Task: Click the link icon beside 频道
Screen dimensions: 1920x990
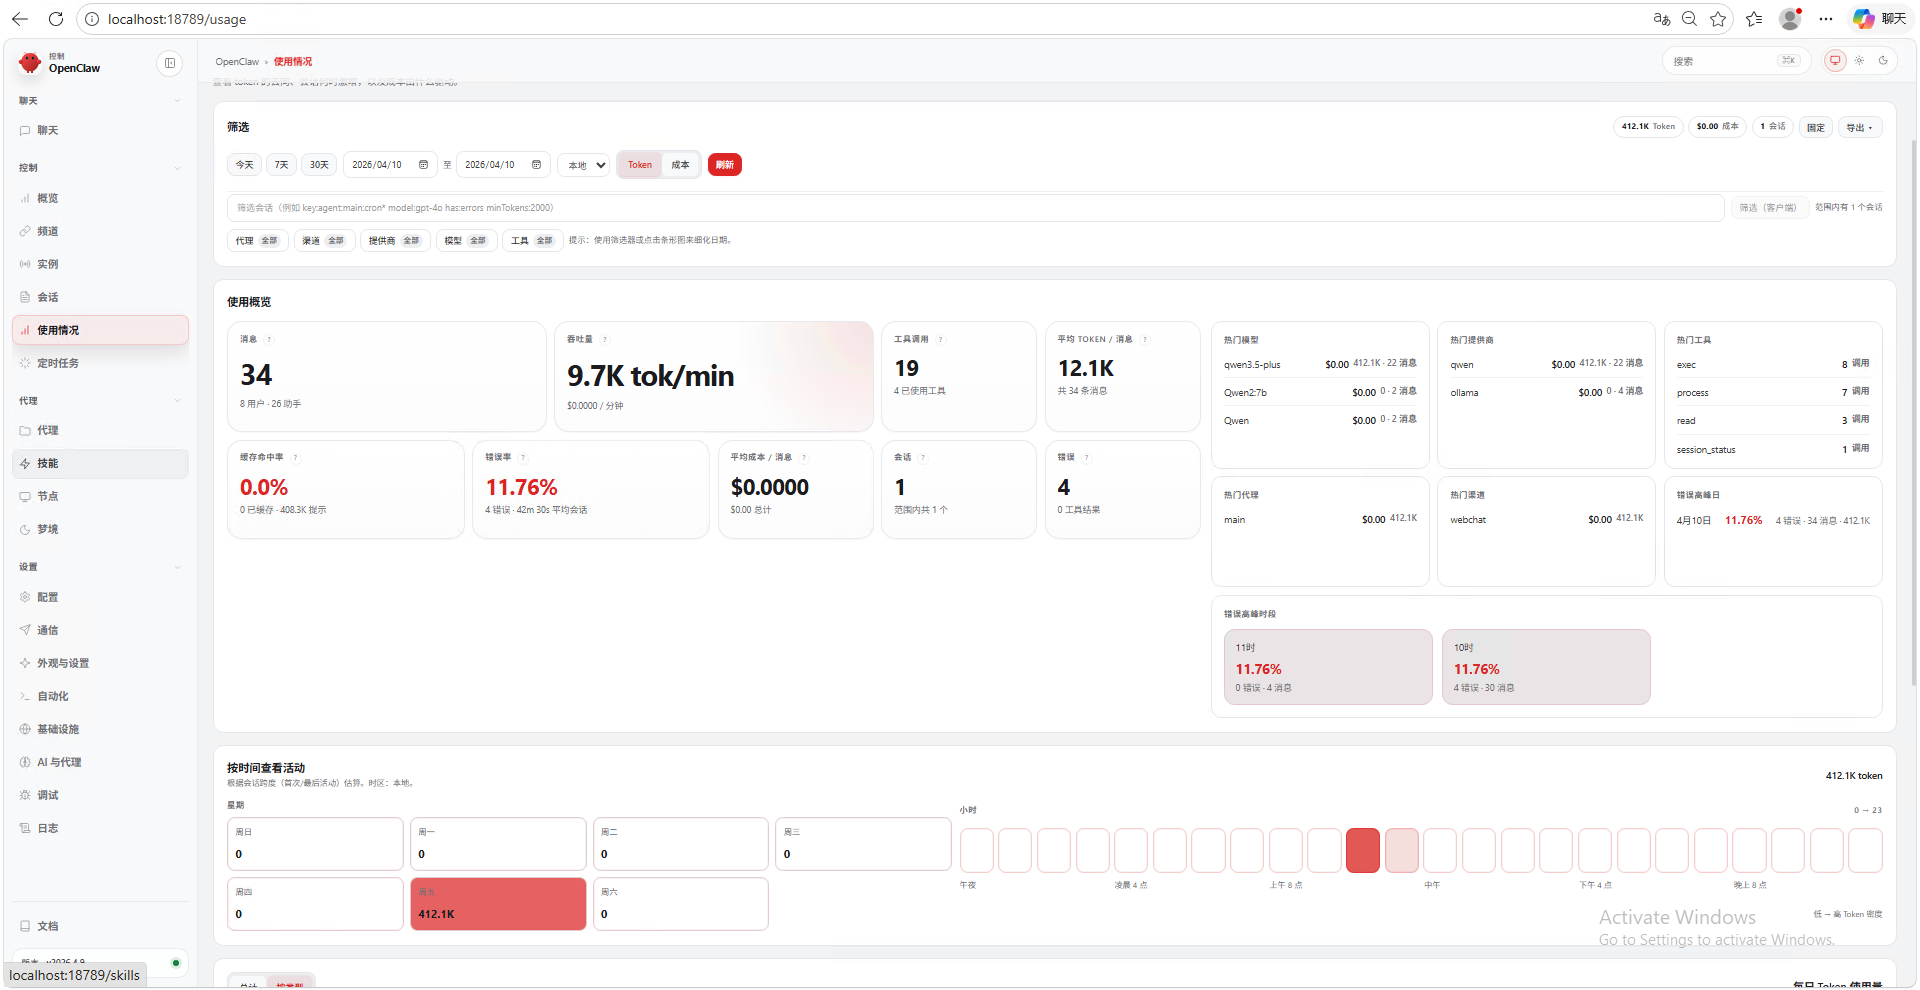Action: click(25, 232)
